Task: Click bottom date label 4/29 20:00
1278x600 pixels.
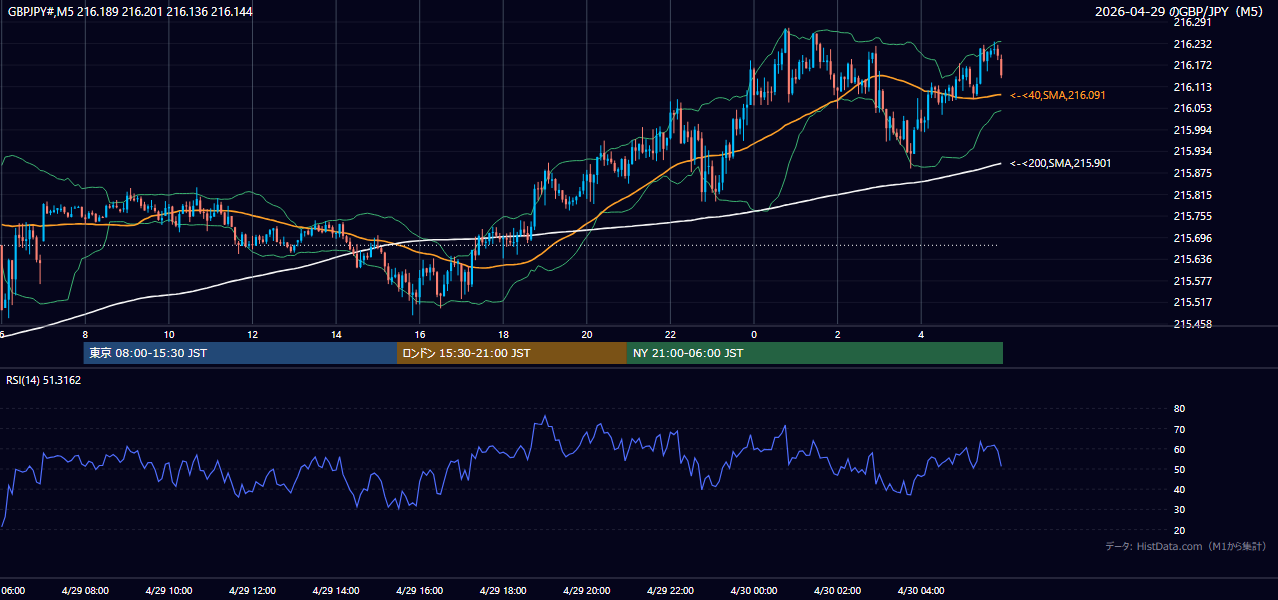Action: click(x=586, y=591)
